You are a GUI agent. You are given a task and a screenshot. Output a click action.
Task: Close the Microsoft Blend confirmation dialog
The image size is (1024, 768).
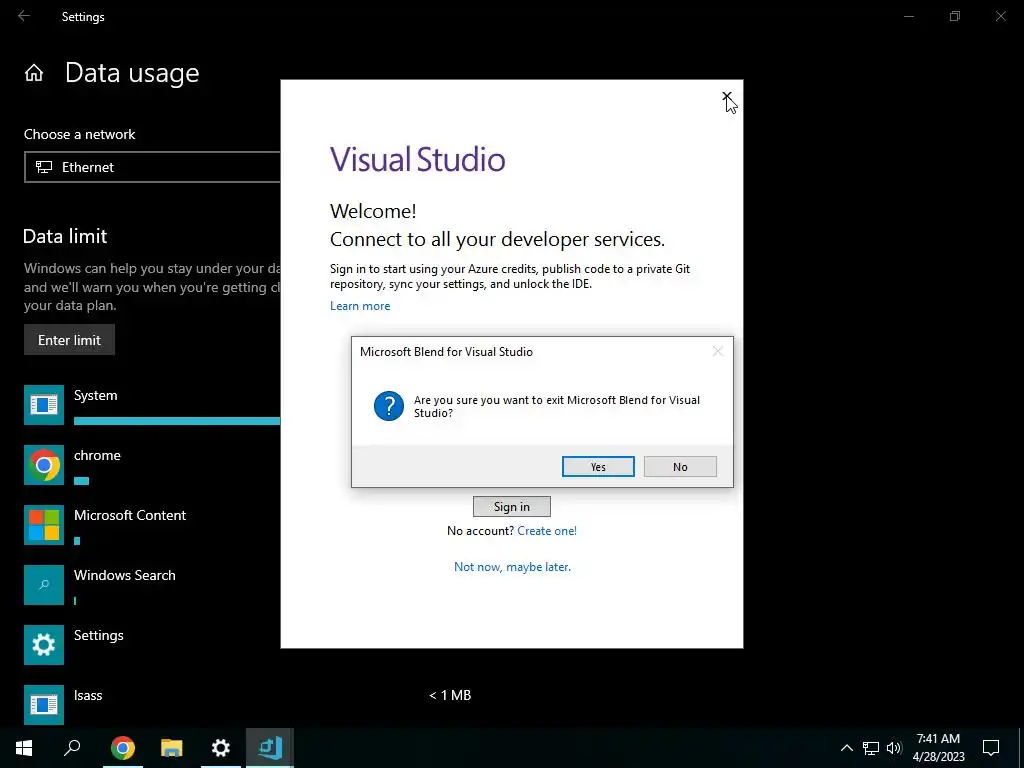pos(717,351)
